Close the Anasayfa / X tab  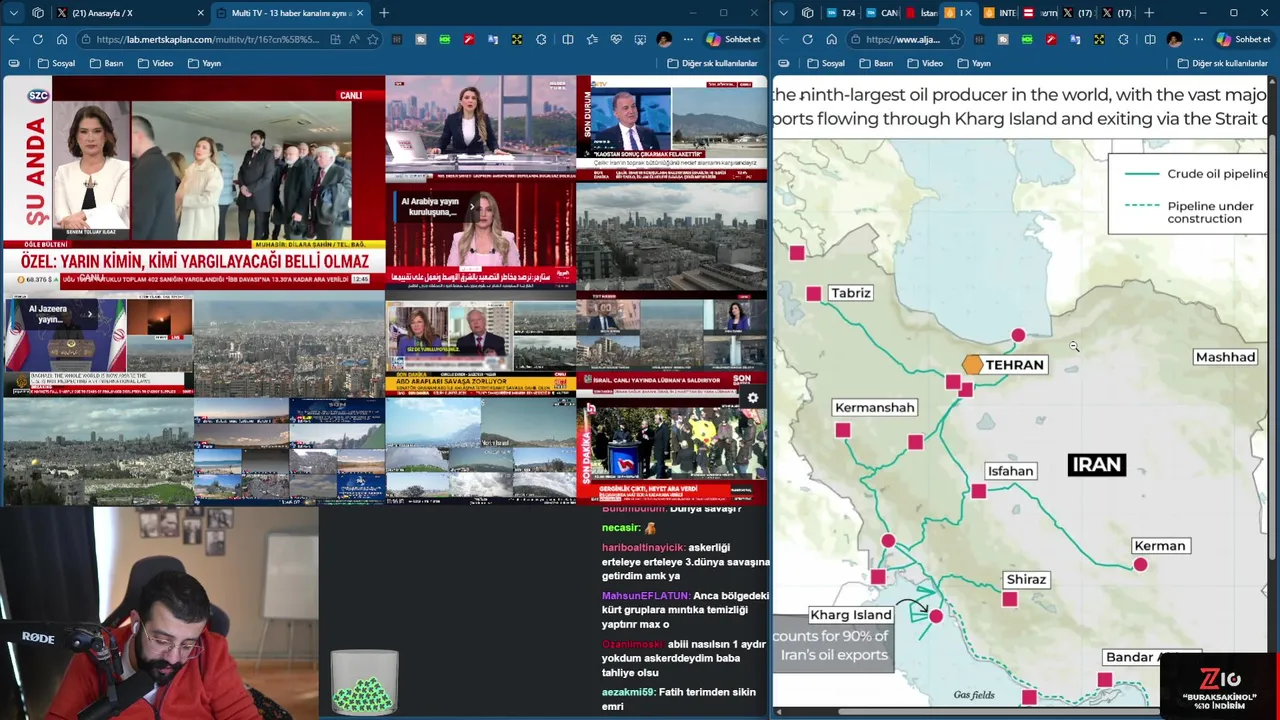click(200, 13)
